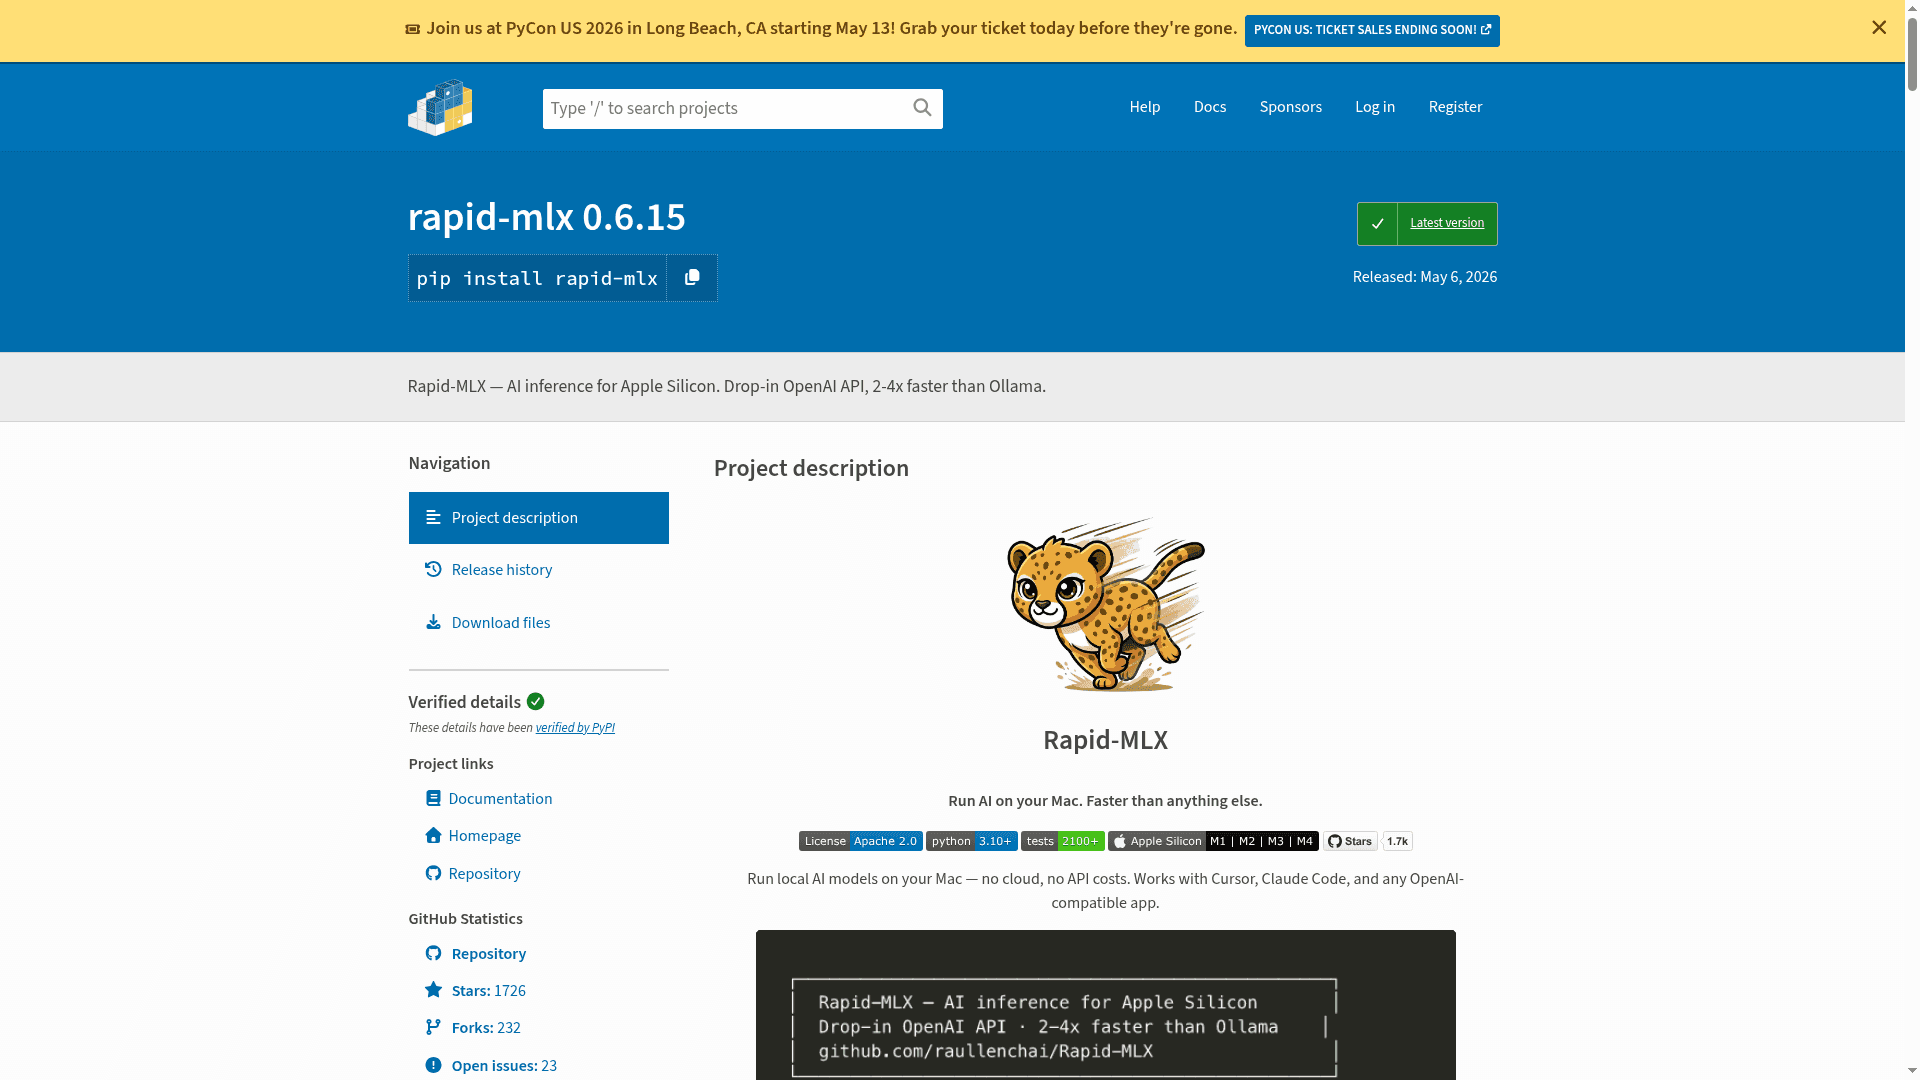Open the Stars: 1726 link
This screenshot has width=1920, height=1080.
[488, 990]
